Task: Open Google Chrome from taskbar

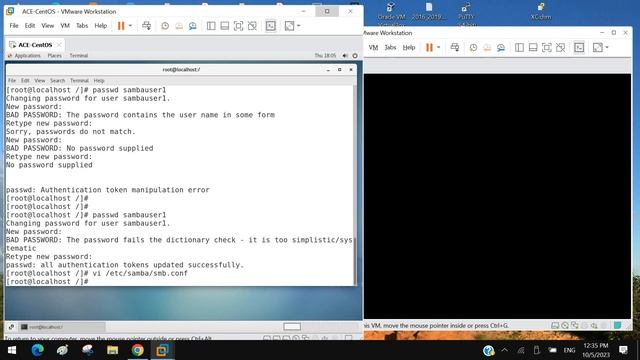Action: click(x=138, y=350)
